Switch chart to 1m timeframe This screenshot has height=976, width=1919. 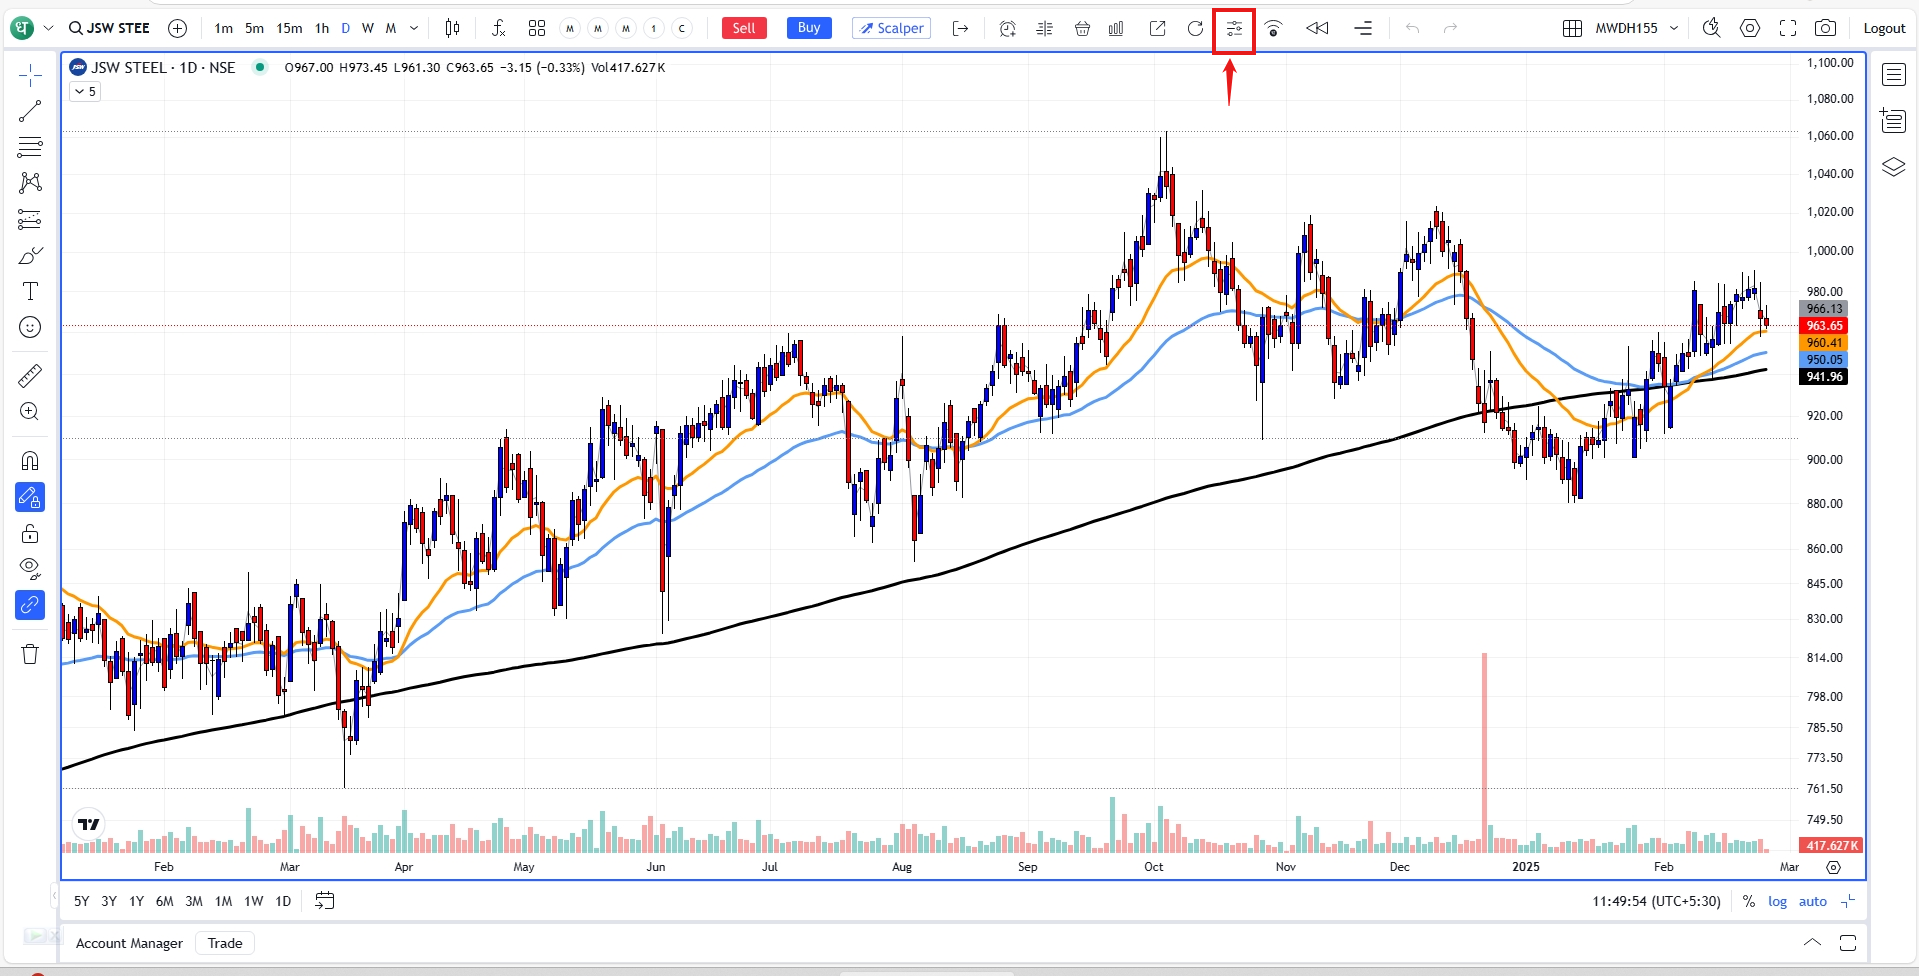(x=223, y=28)
